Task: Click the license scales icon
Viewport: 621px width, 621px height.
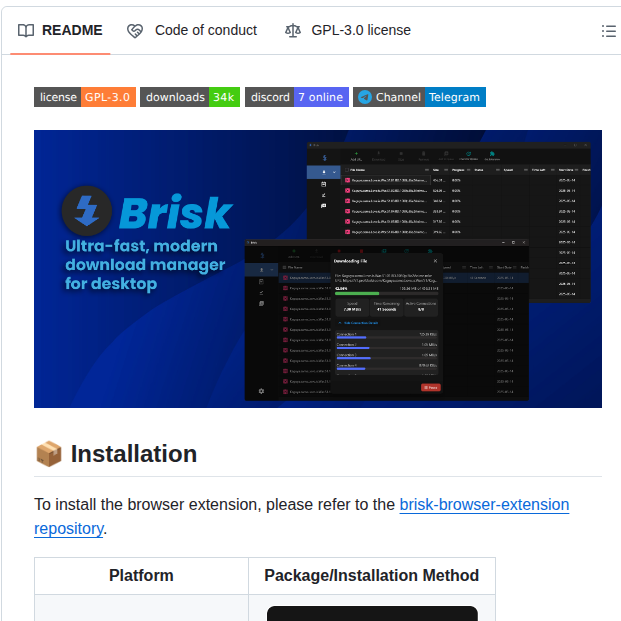Action: coord(293,30)
